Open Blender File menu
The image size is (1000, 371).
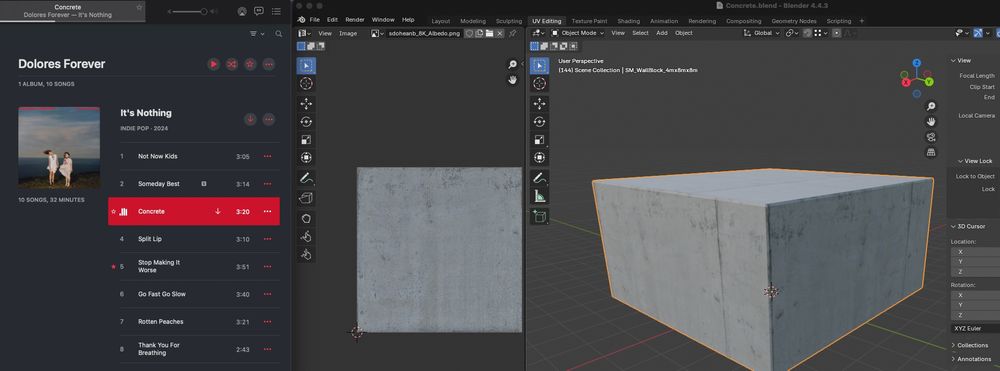click(314, 20)
